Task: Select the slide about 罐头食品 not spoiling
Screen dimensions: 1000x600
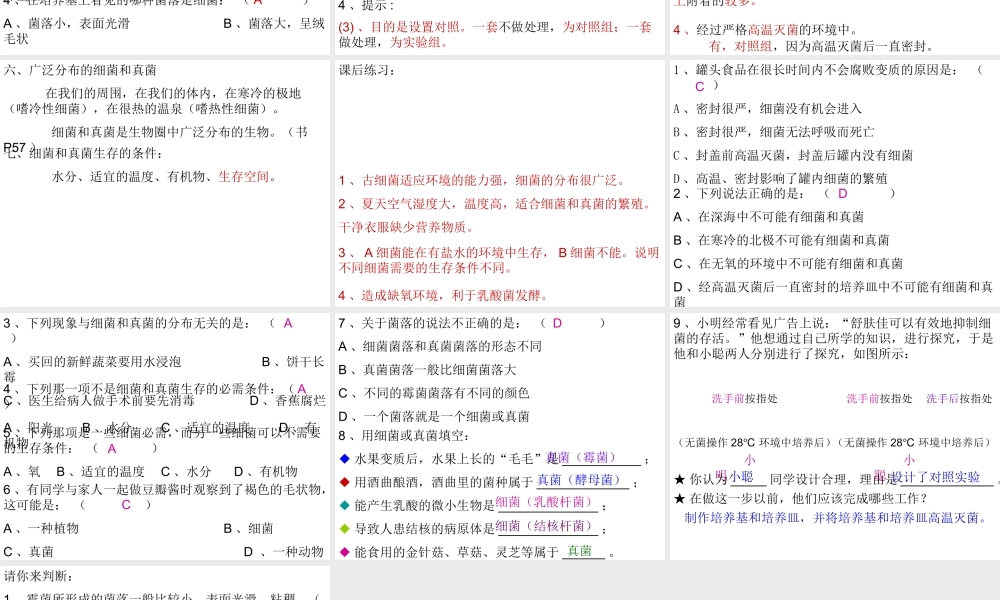Action: pos(833,183)
